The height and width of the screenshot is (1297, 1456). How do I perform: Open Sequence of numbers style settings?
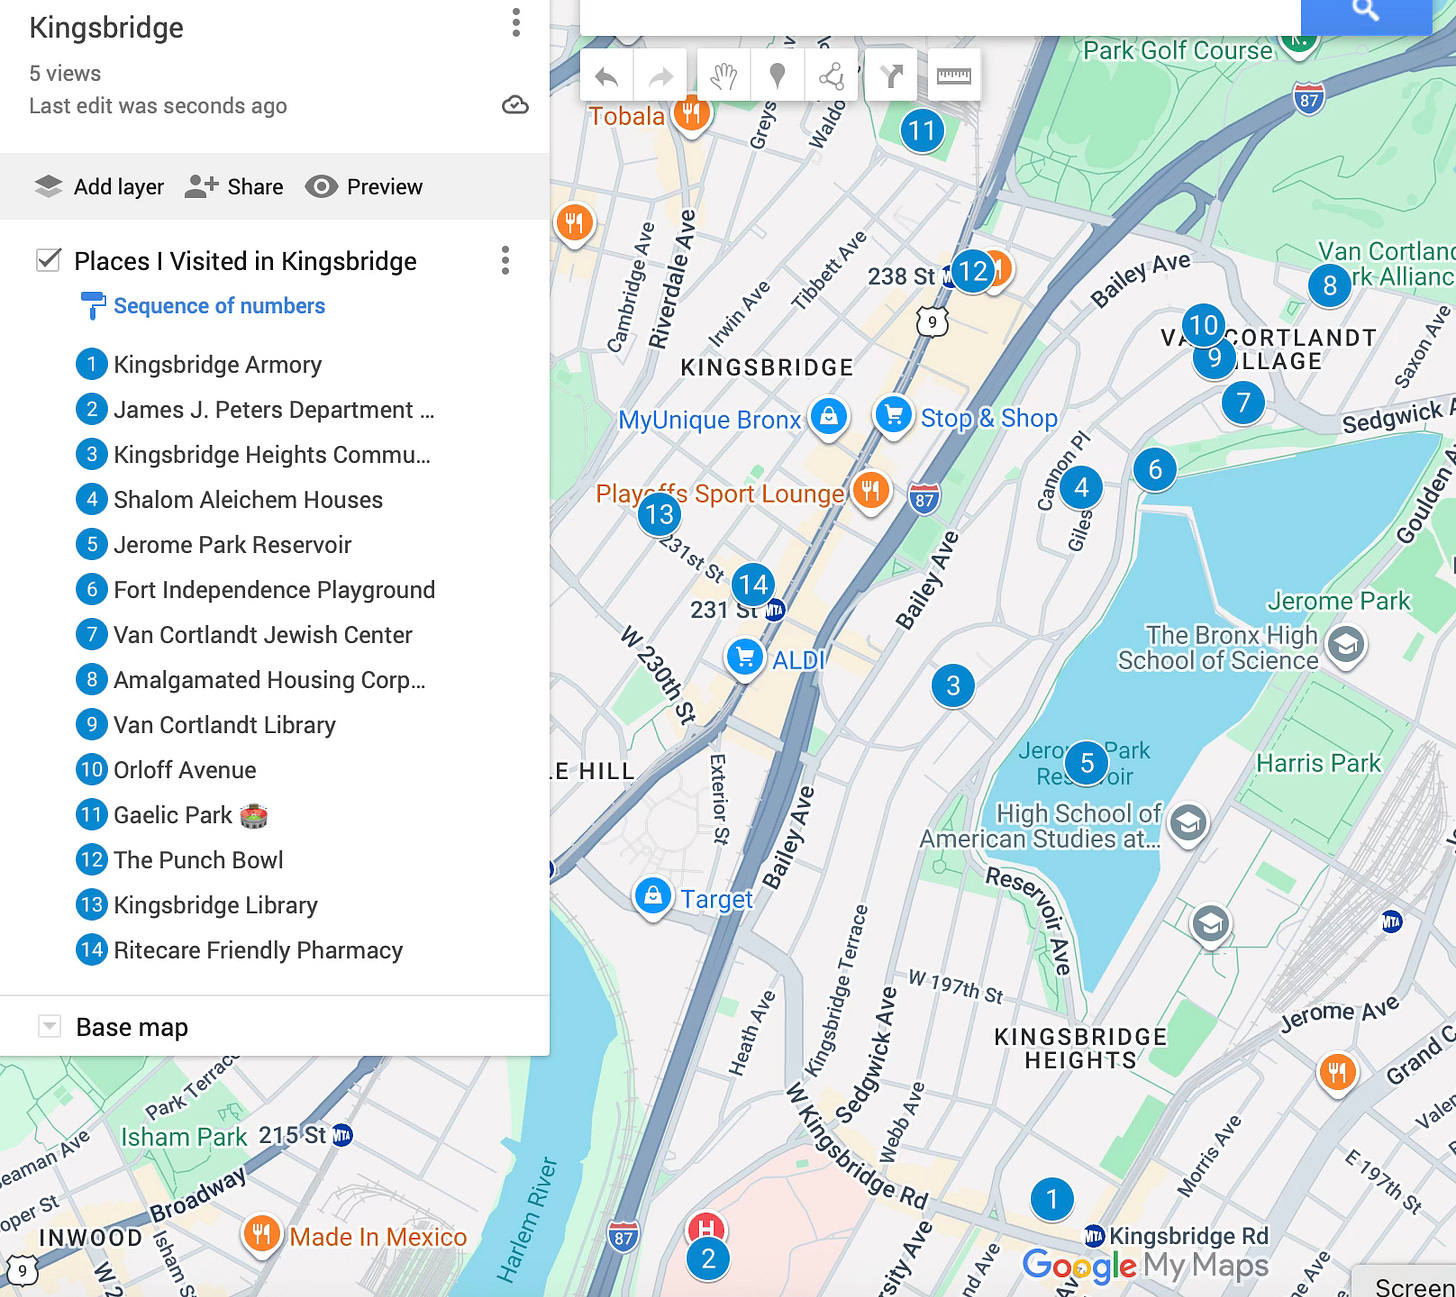(219, 306)
